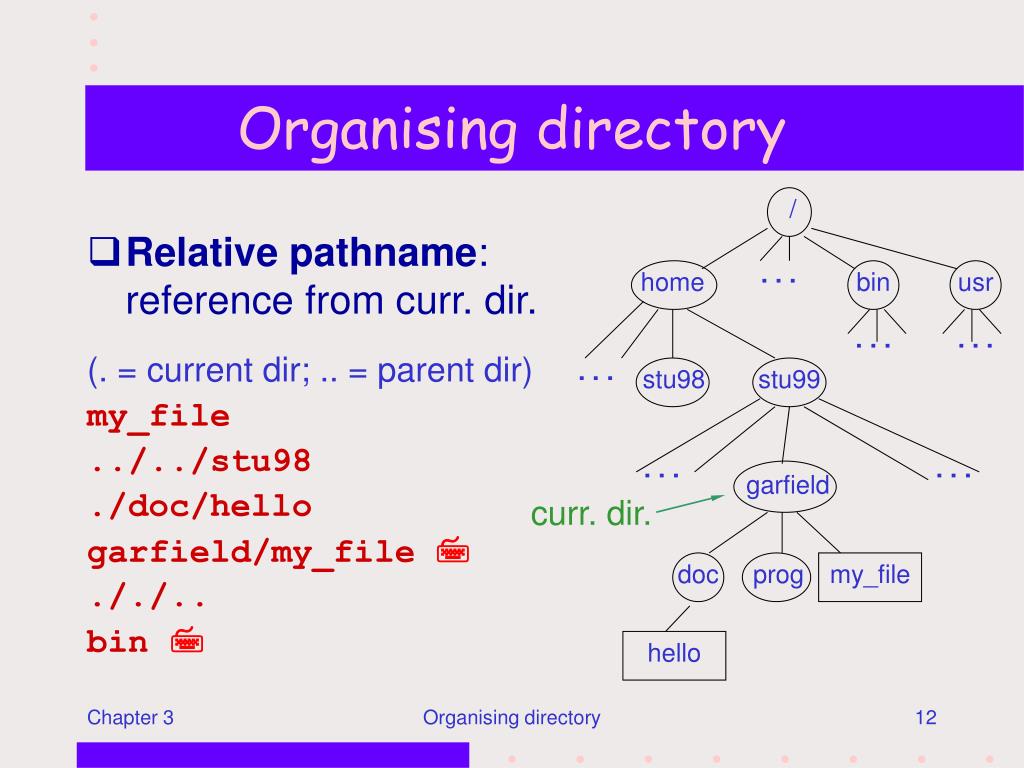This screenshot has height=768, width=1024.
Task: Click the "Organising directory" slide title
Action: click(x=511, y=131)
